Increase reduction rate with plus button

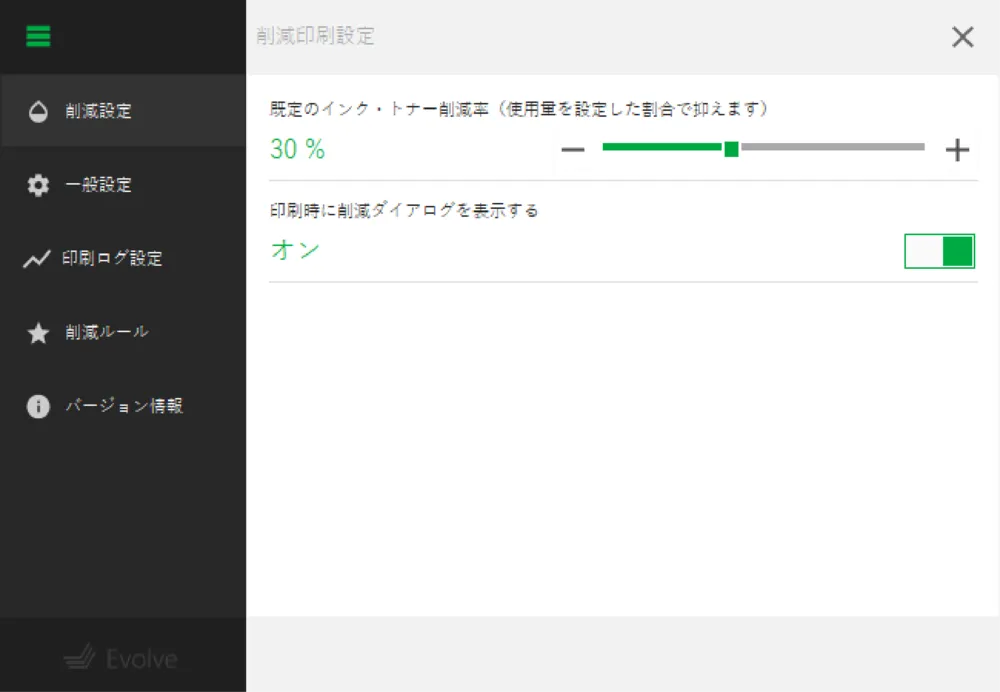(x=957, y=150)
